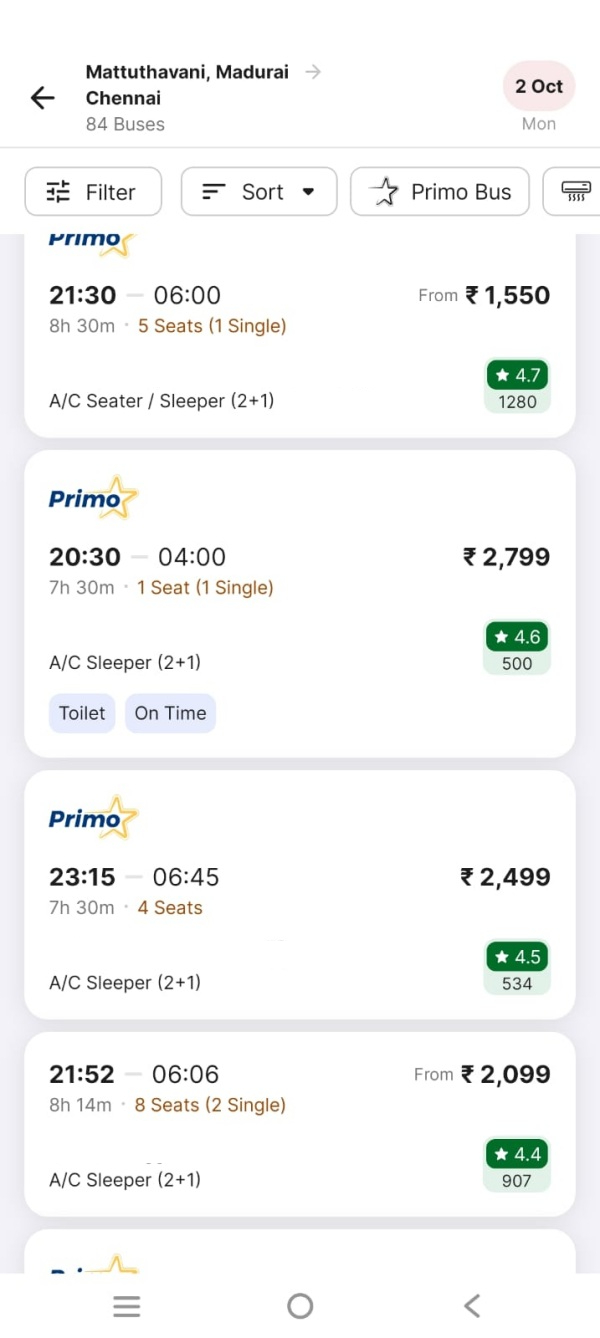
Task: Tap the navigation bar back triangle
Action: click(470, 1305)
